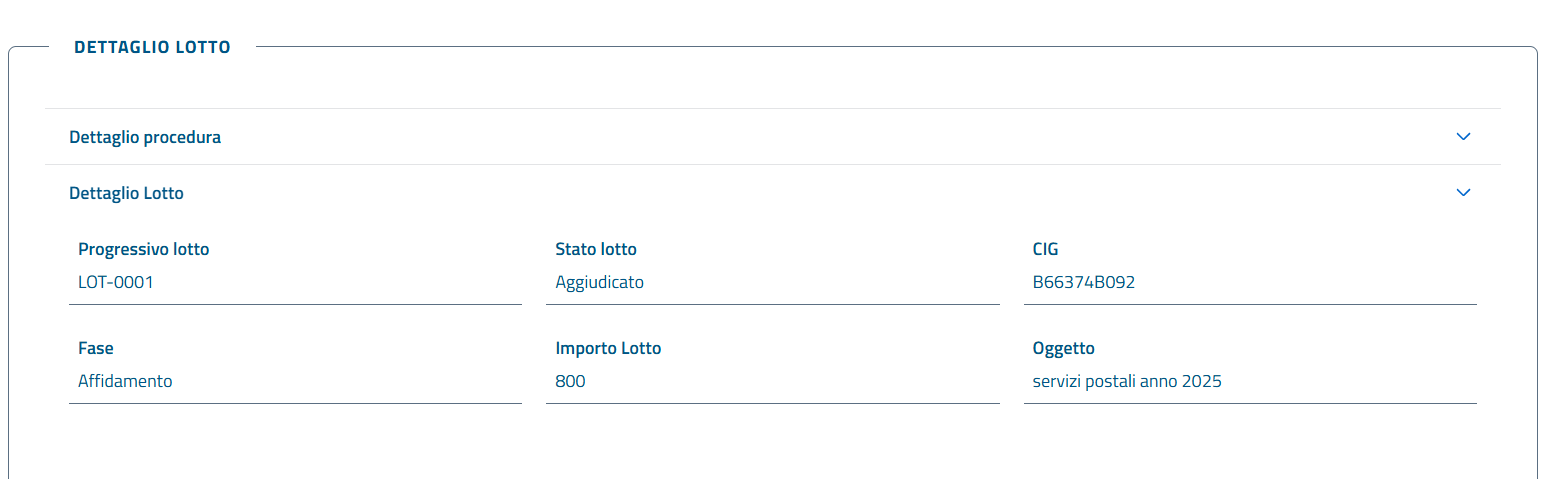This screenshot has width=1547, height=479.
Task: Click the Stato lotto label
Action: click(x=596, y=250)
